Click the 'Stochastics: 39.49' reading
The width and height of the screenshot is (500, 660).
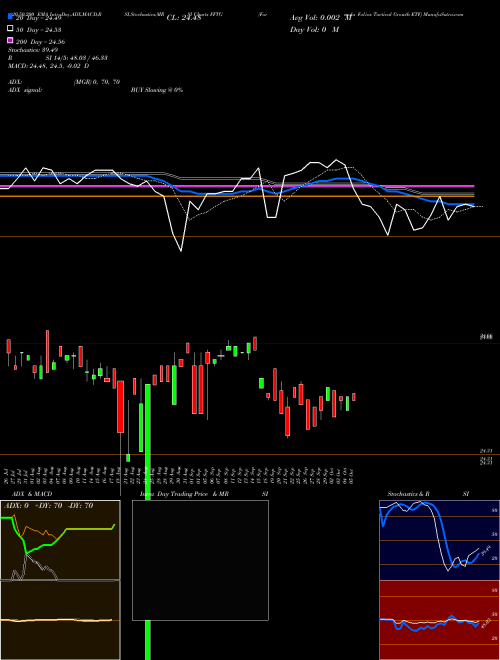33,50
